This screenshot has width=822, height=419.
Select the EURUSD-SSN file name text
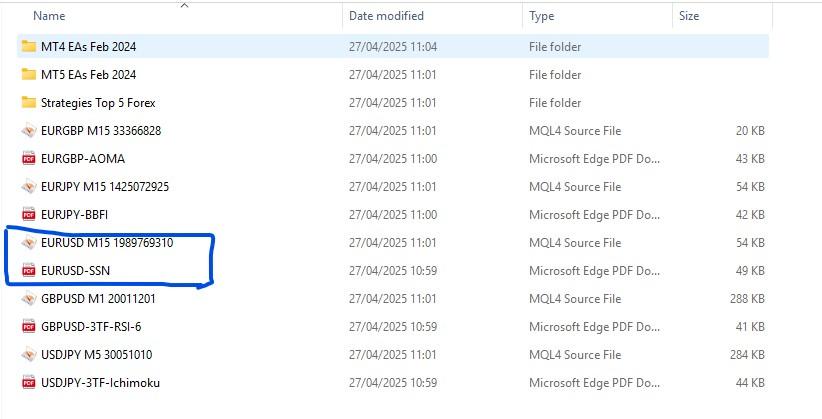pos(75,271)
